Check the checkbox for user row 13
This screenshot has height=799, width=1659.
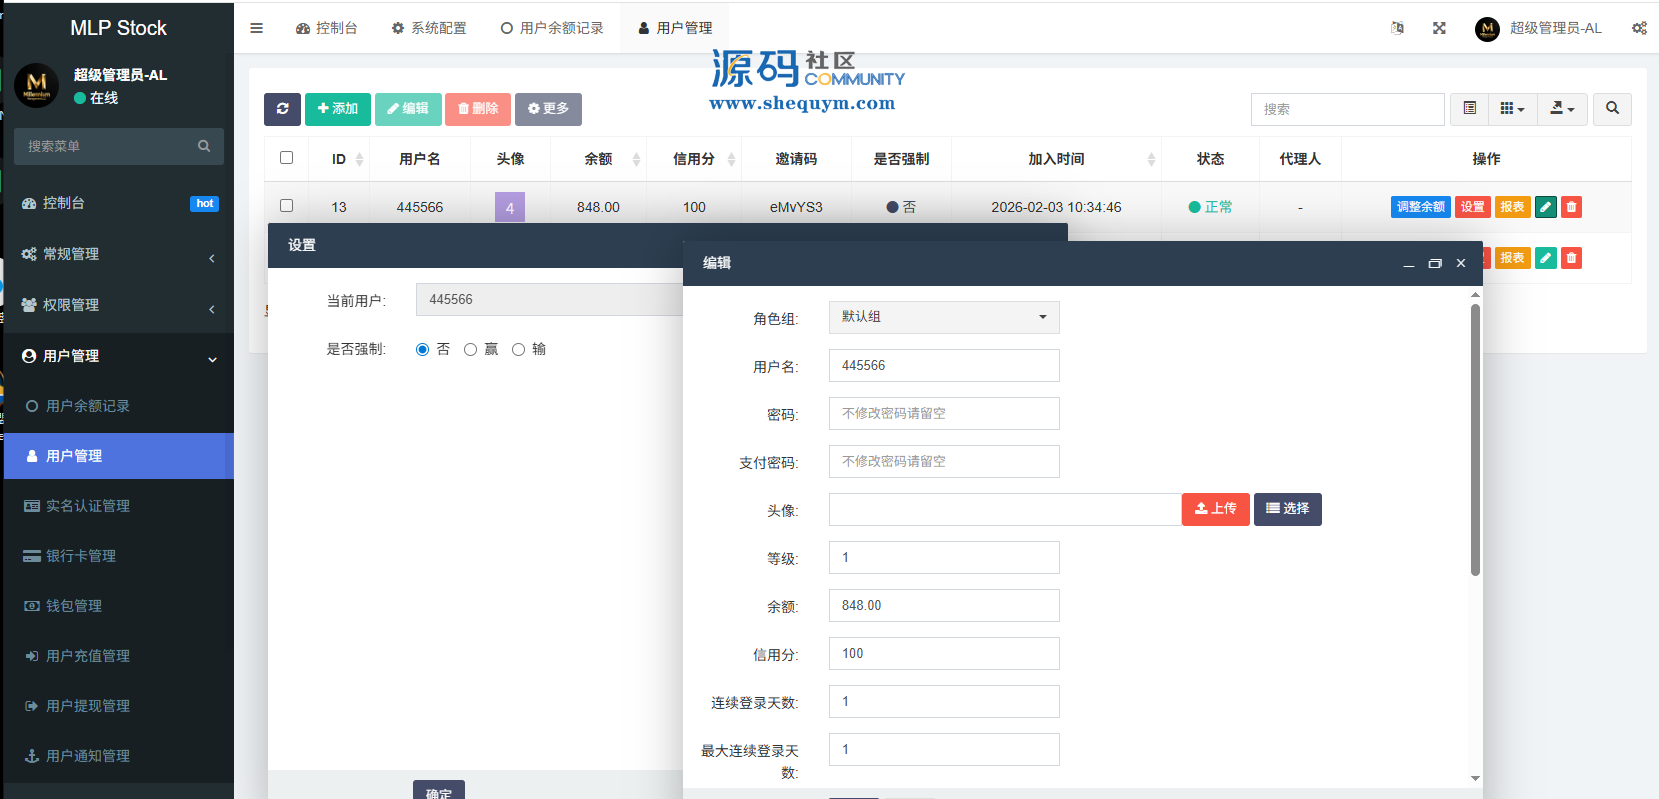click(x=287, y=206)
